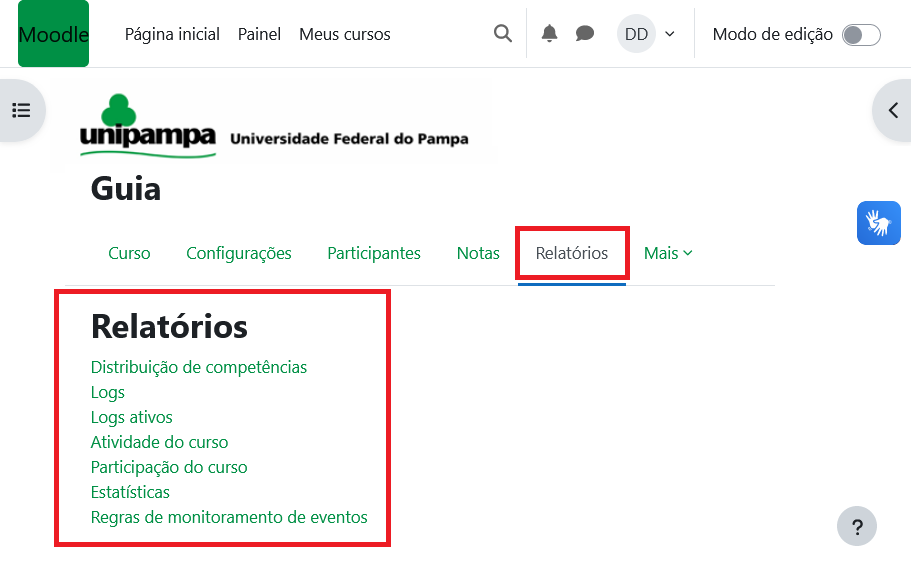The width and height of the screenshot is (911, 562).
Task: Click the Moodle logo
Action: click(x=53, y=34)
